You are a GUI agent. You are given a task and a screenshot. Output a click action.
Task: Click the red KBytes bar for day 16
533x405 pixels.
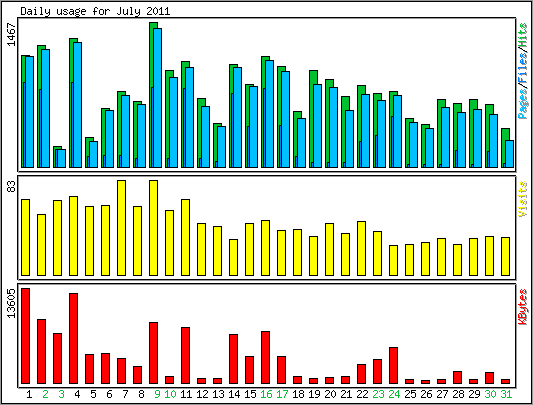click(x=265, y=358)
